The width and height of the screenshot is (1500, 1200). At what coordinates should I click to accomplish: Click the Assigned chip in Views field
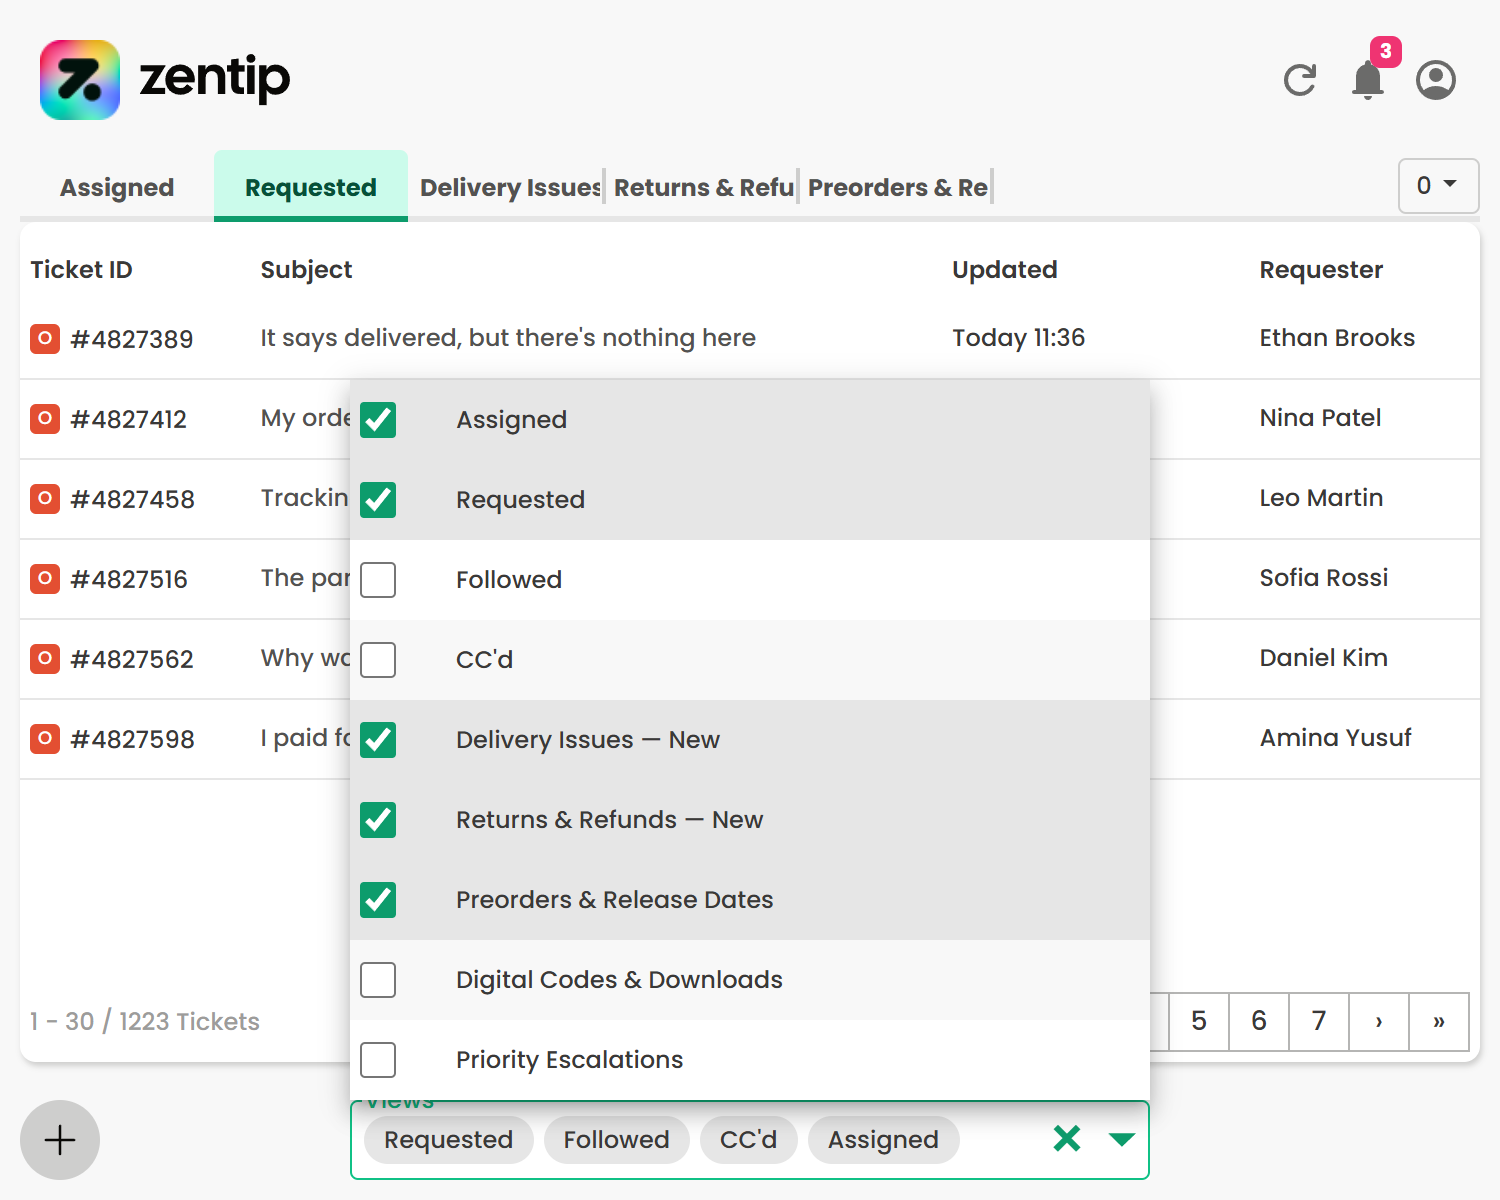tap(884, 1140)
